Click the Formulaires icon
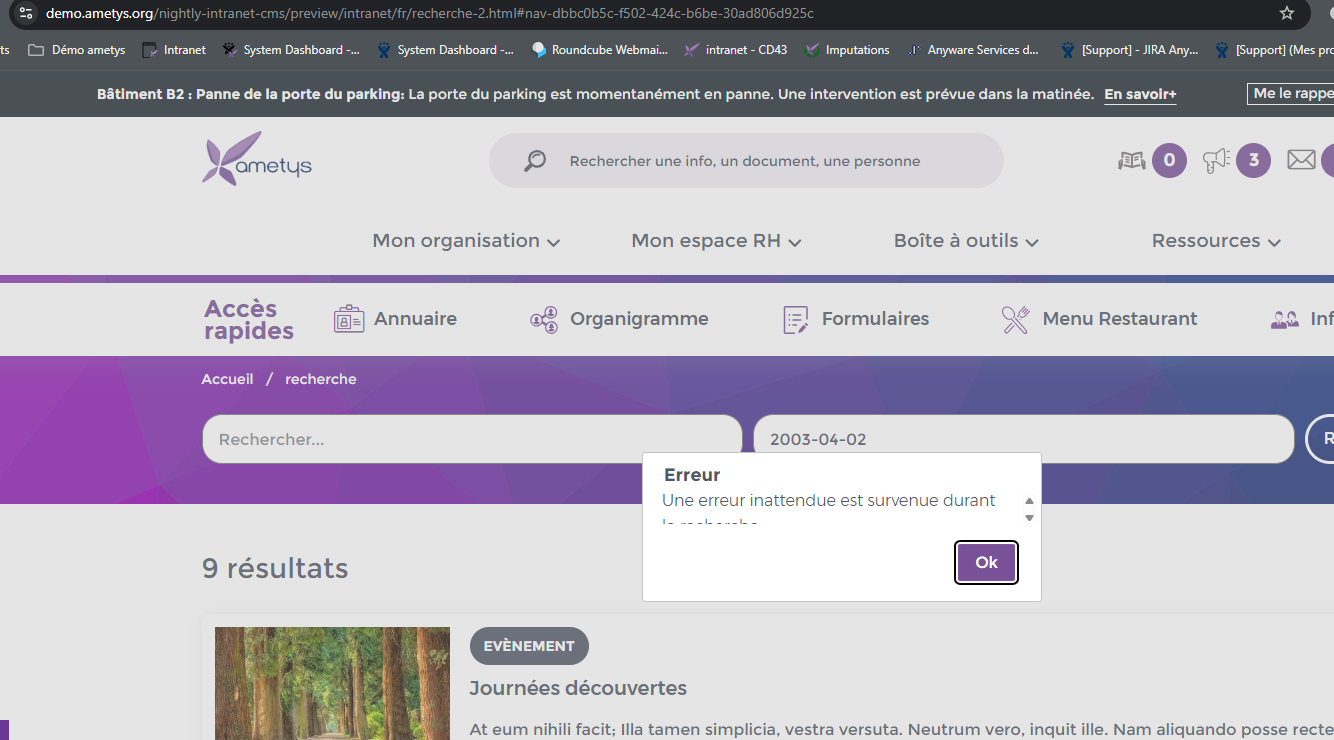 click(x=795, y=320)
